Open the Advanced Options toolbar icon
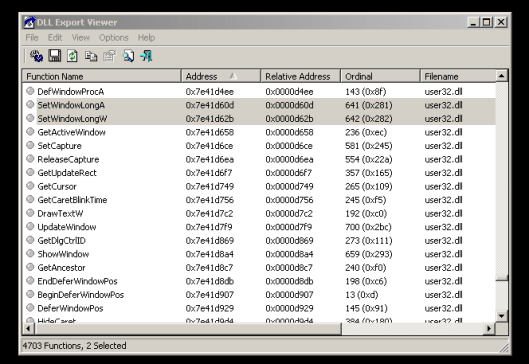Image resolution: width=529 pixels, height=364 pixels. point(36,56)
